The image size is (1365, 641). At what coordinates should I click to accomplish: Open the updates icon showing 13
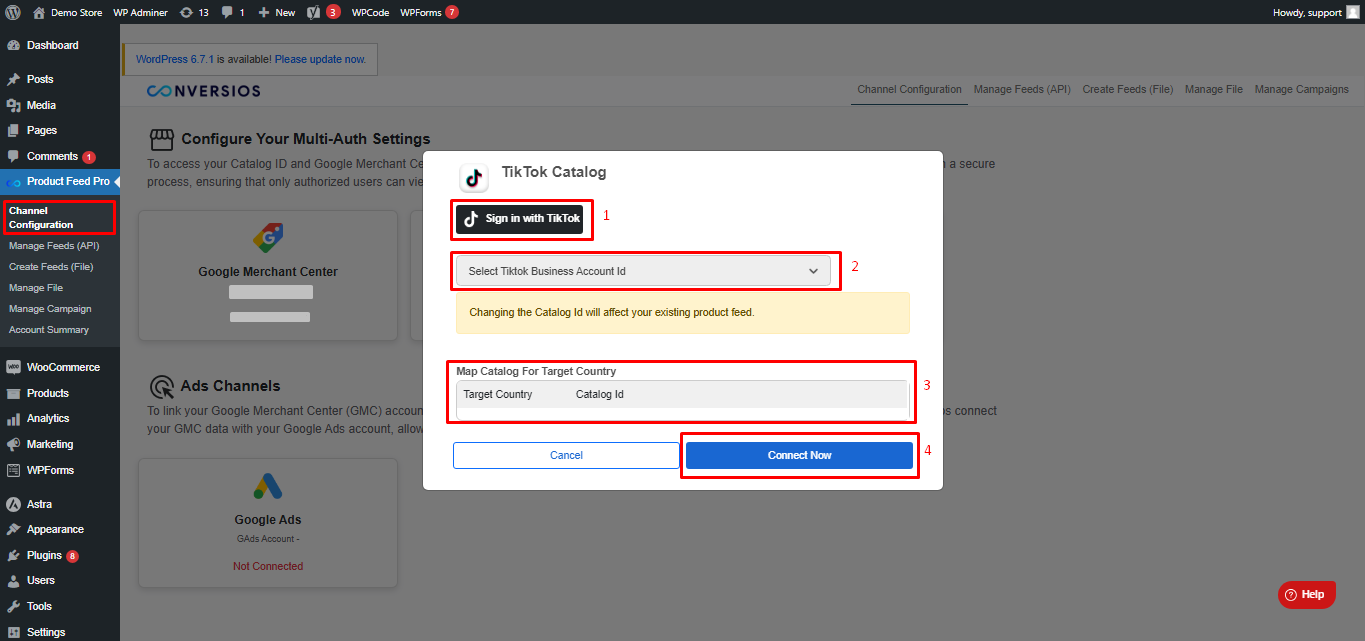coord(186,12)
